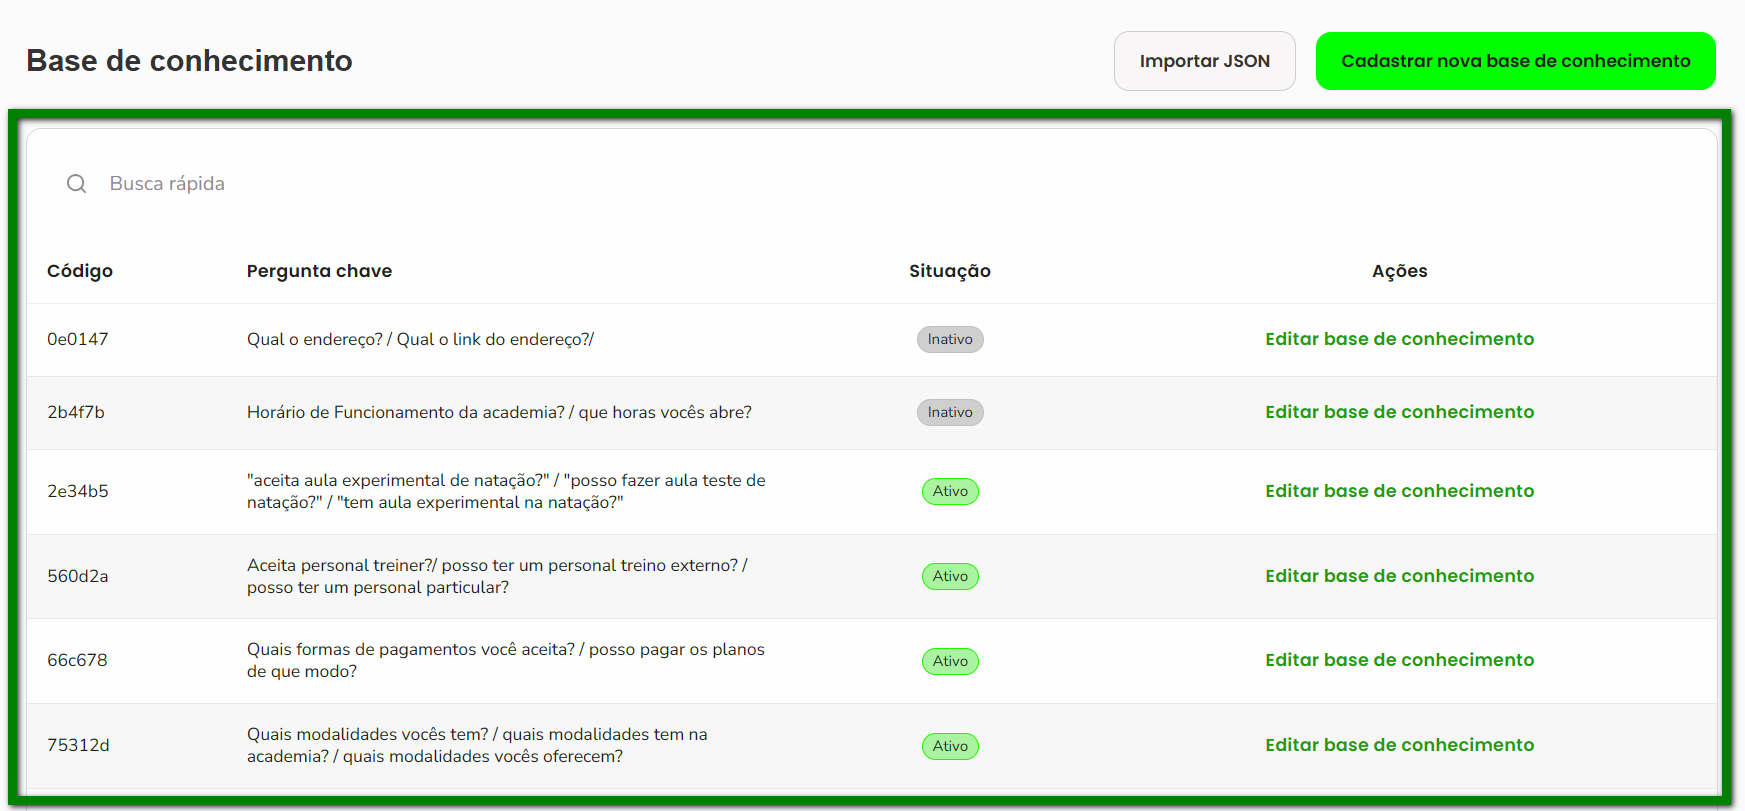Click the Código column header
The height and width of the screenshot is (811, 1745).
pyautogui.click(x=80, y=271)
